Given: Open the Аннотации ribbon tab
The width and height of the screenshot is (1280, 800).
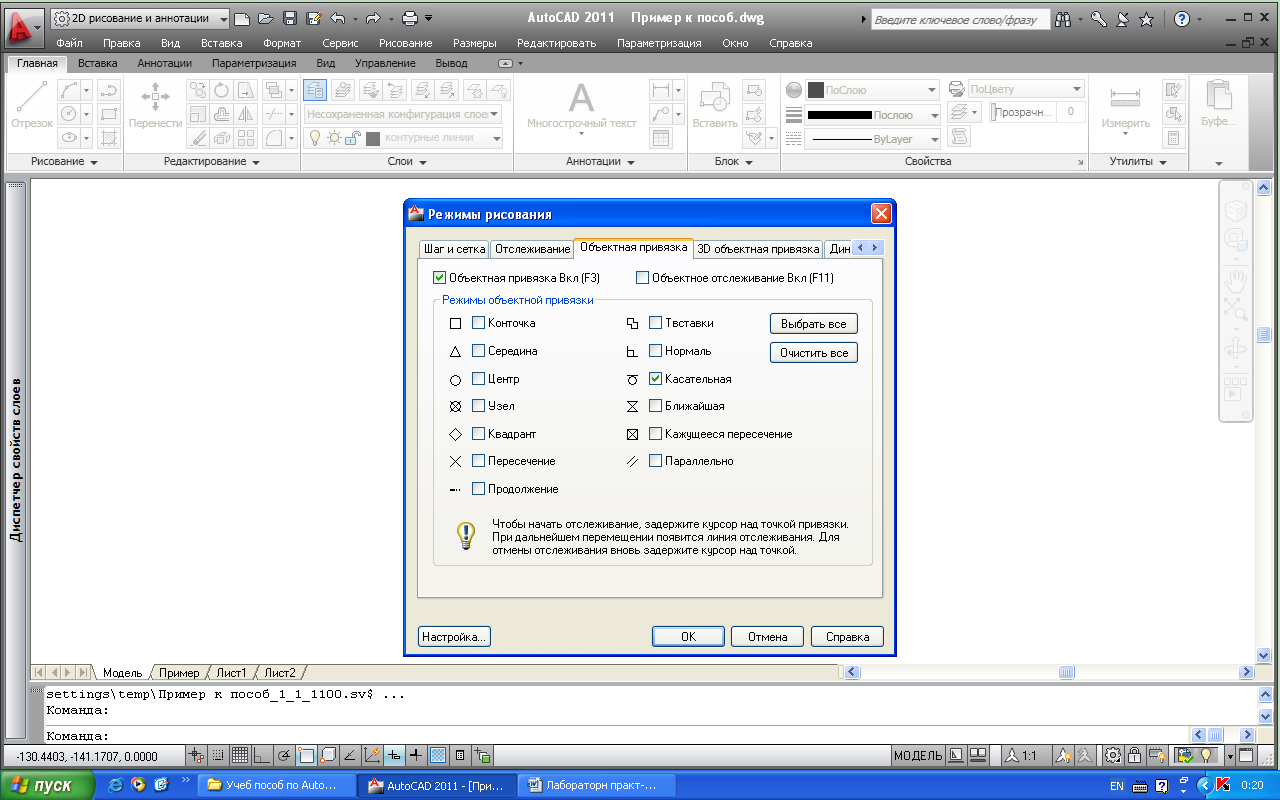Looking at the screenshot, I should coord(164,63).
